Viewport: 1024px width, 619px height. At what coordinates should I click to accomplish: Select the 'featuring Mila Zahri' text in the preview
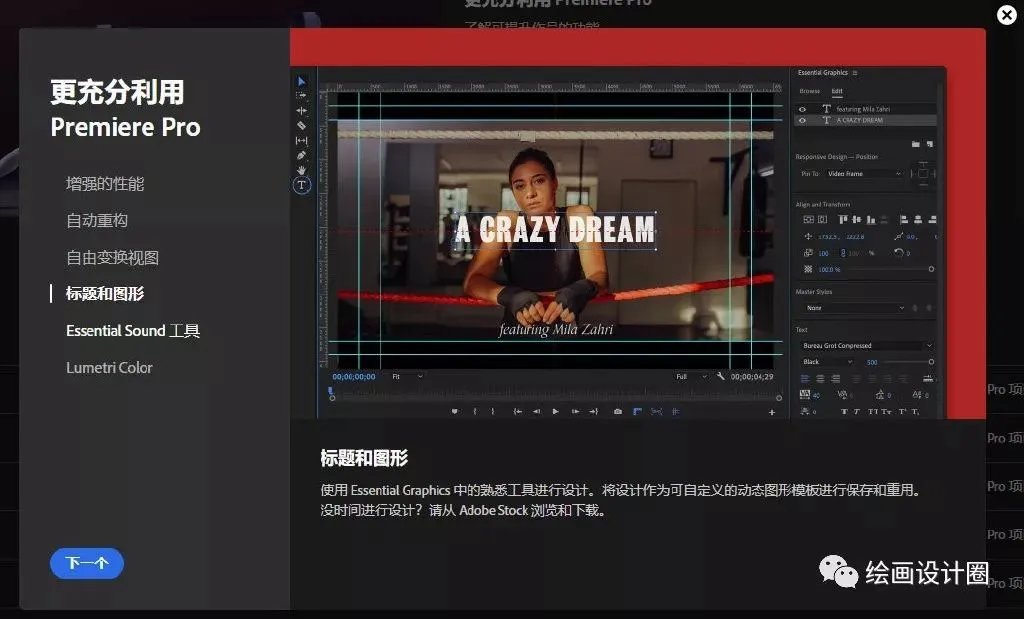click(556, 329)
